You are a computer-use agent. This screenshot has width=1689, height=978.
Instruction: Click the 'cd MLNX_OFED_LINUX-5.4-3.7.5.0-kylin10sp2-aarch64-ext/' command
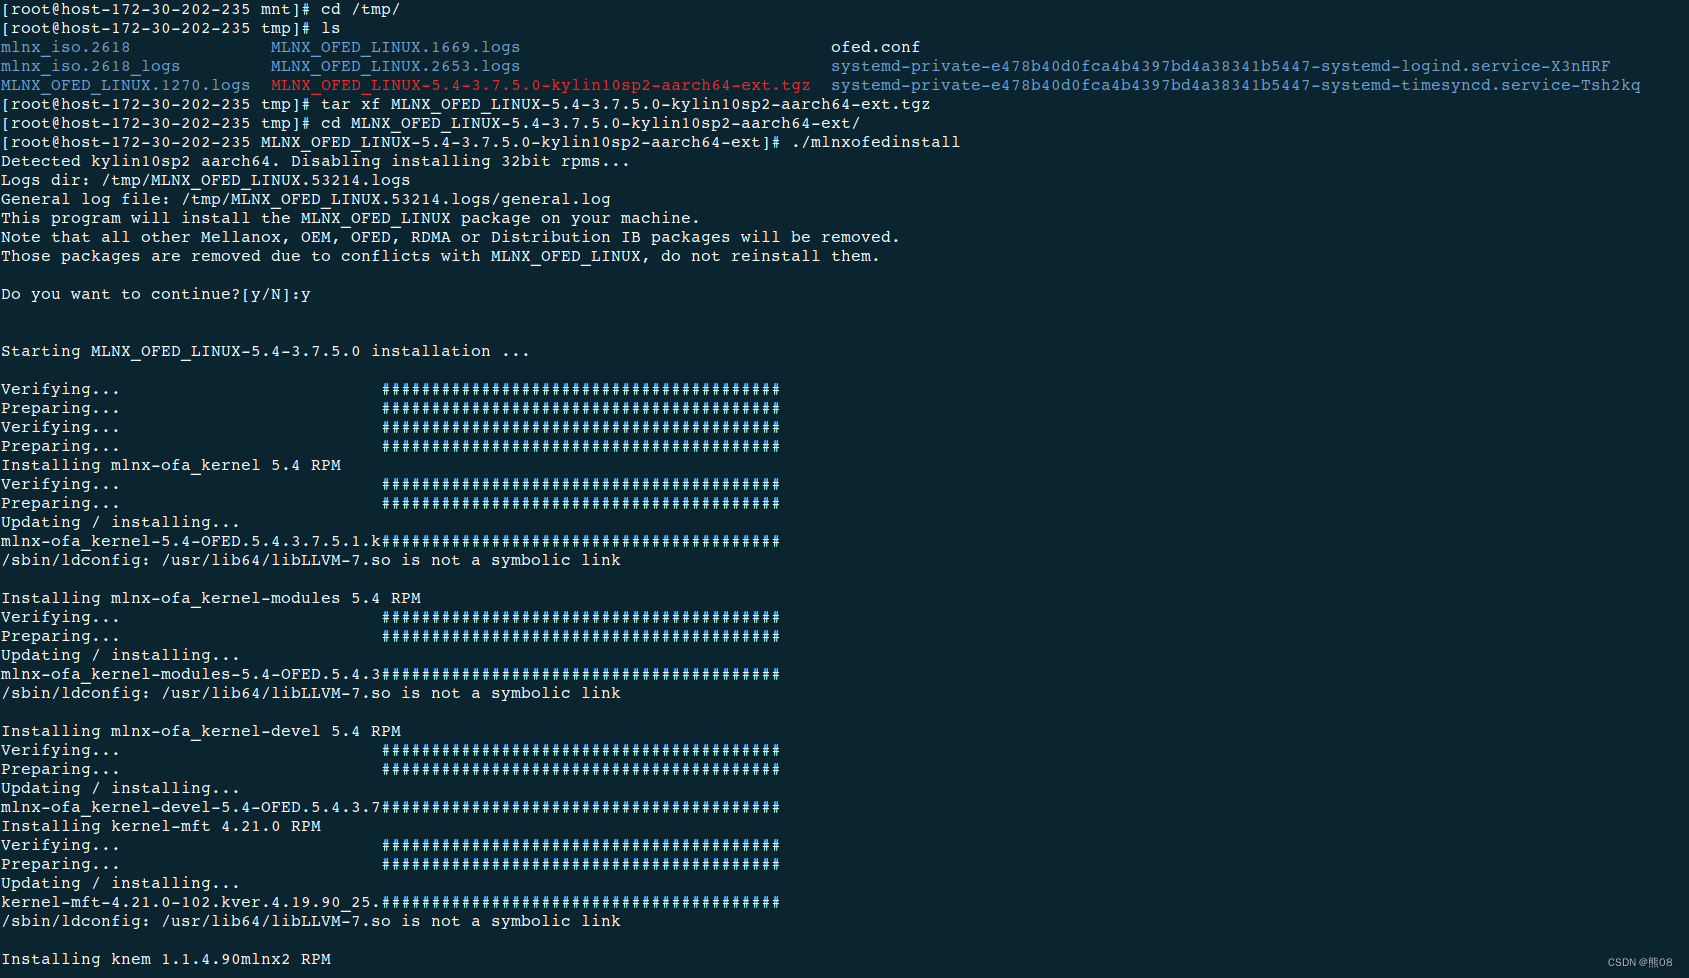point(591,123)
